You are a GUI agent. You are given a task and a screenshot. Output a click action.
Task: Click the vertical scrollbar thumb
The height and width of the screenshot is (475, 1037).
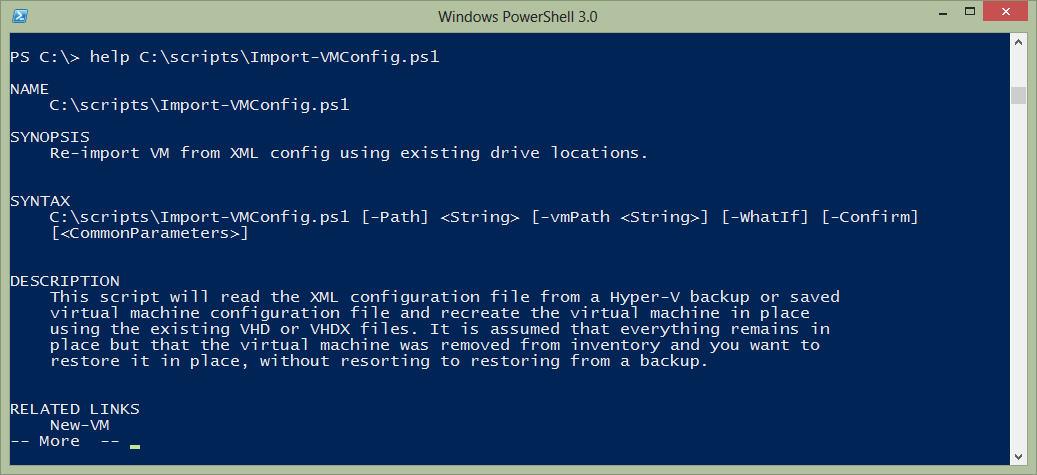1018,95
